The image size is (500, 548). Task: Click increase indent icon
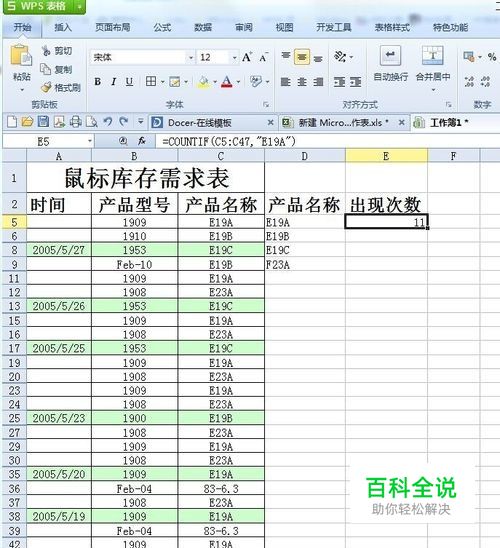coord(355,82)
